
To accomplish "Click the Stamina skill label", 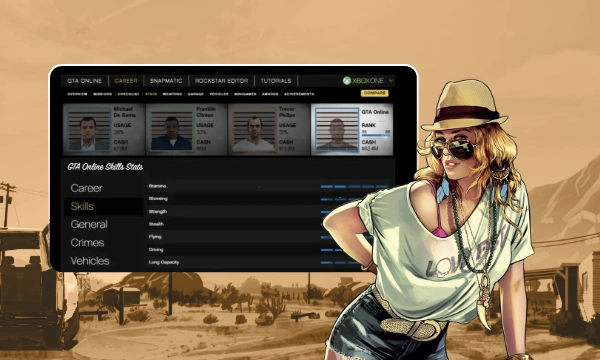I will coord(157,186).
